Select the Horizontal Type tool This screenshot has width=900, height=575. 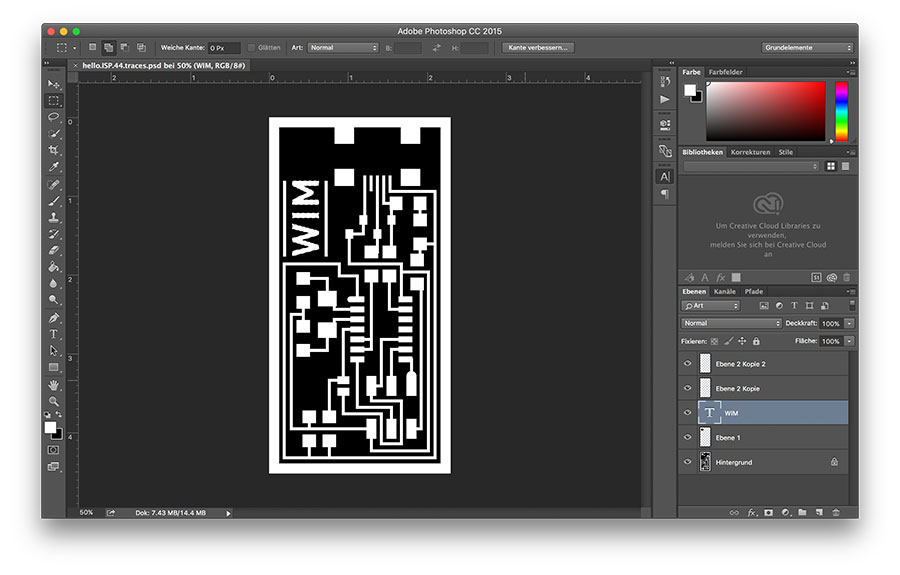pyautogui.click(x=53, y=334)
